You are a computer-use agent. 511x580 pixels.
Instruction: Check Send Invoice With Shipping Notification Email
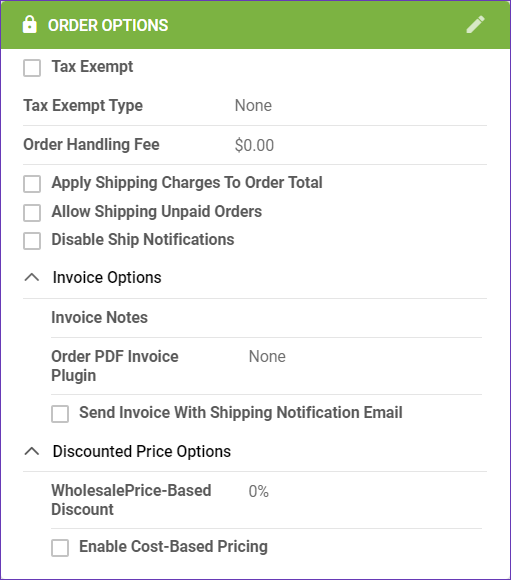click(60, 414)
